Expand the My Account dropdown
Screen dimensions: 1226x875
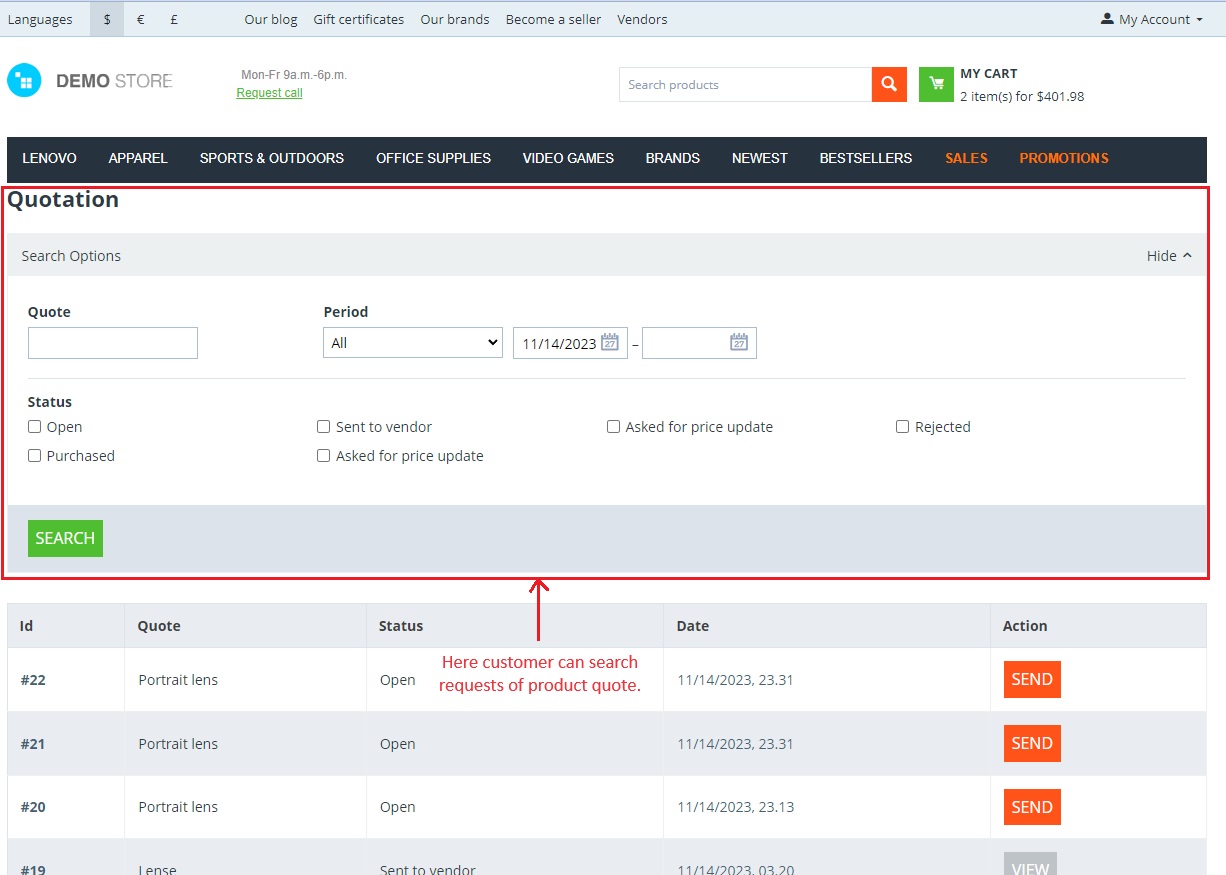click(1152, 19)
